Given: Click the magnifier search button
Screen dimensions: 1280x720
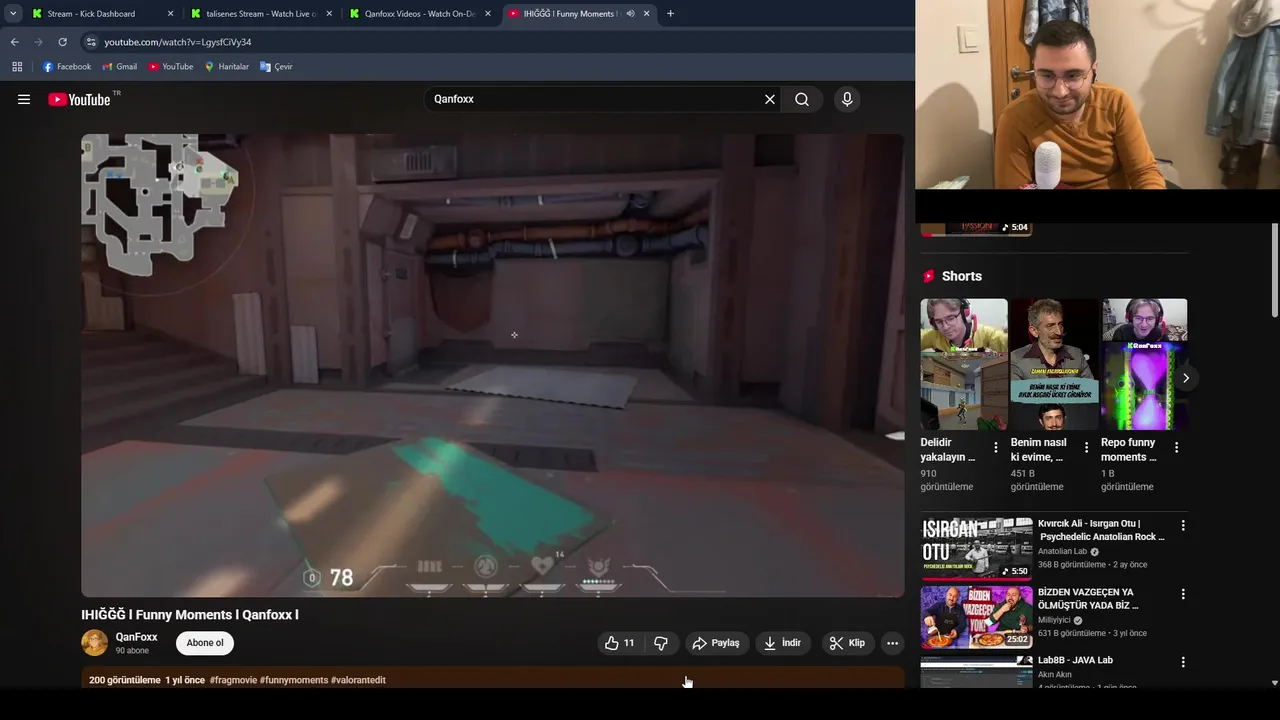Looking at the screenshot, I should click(x=802, y=99).
